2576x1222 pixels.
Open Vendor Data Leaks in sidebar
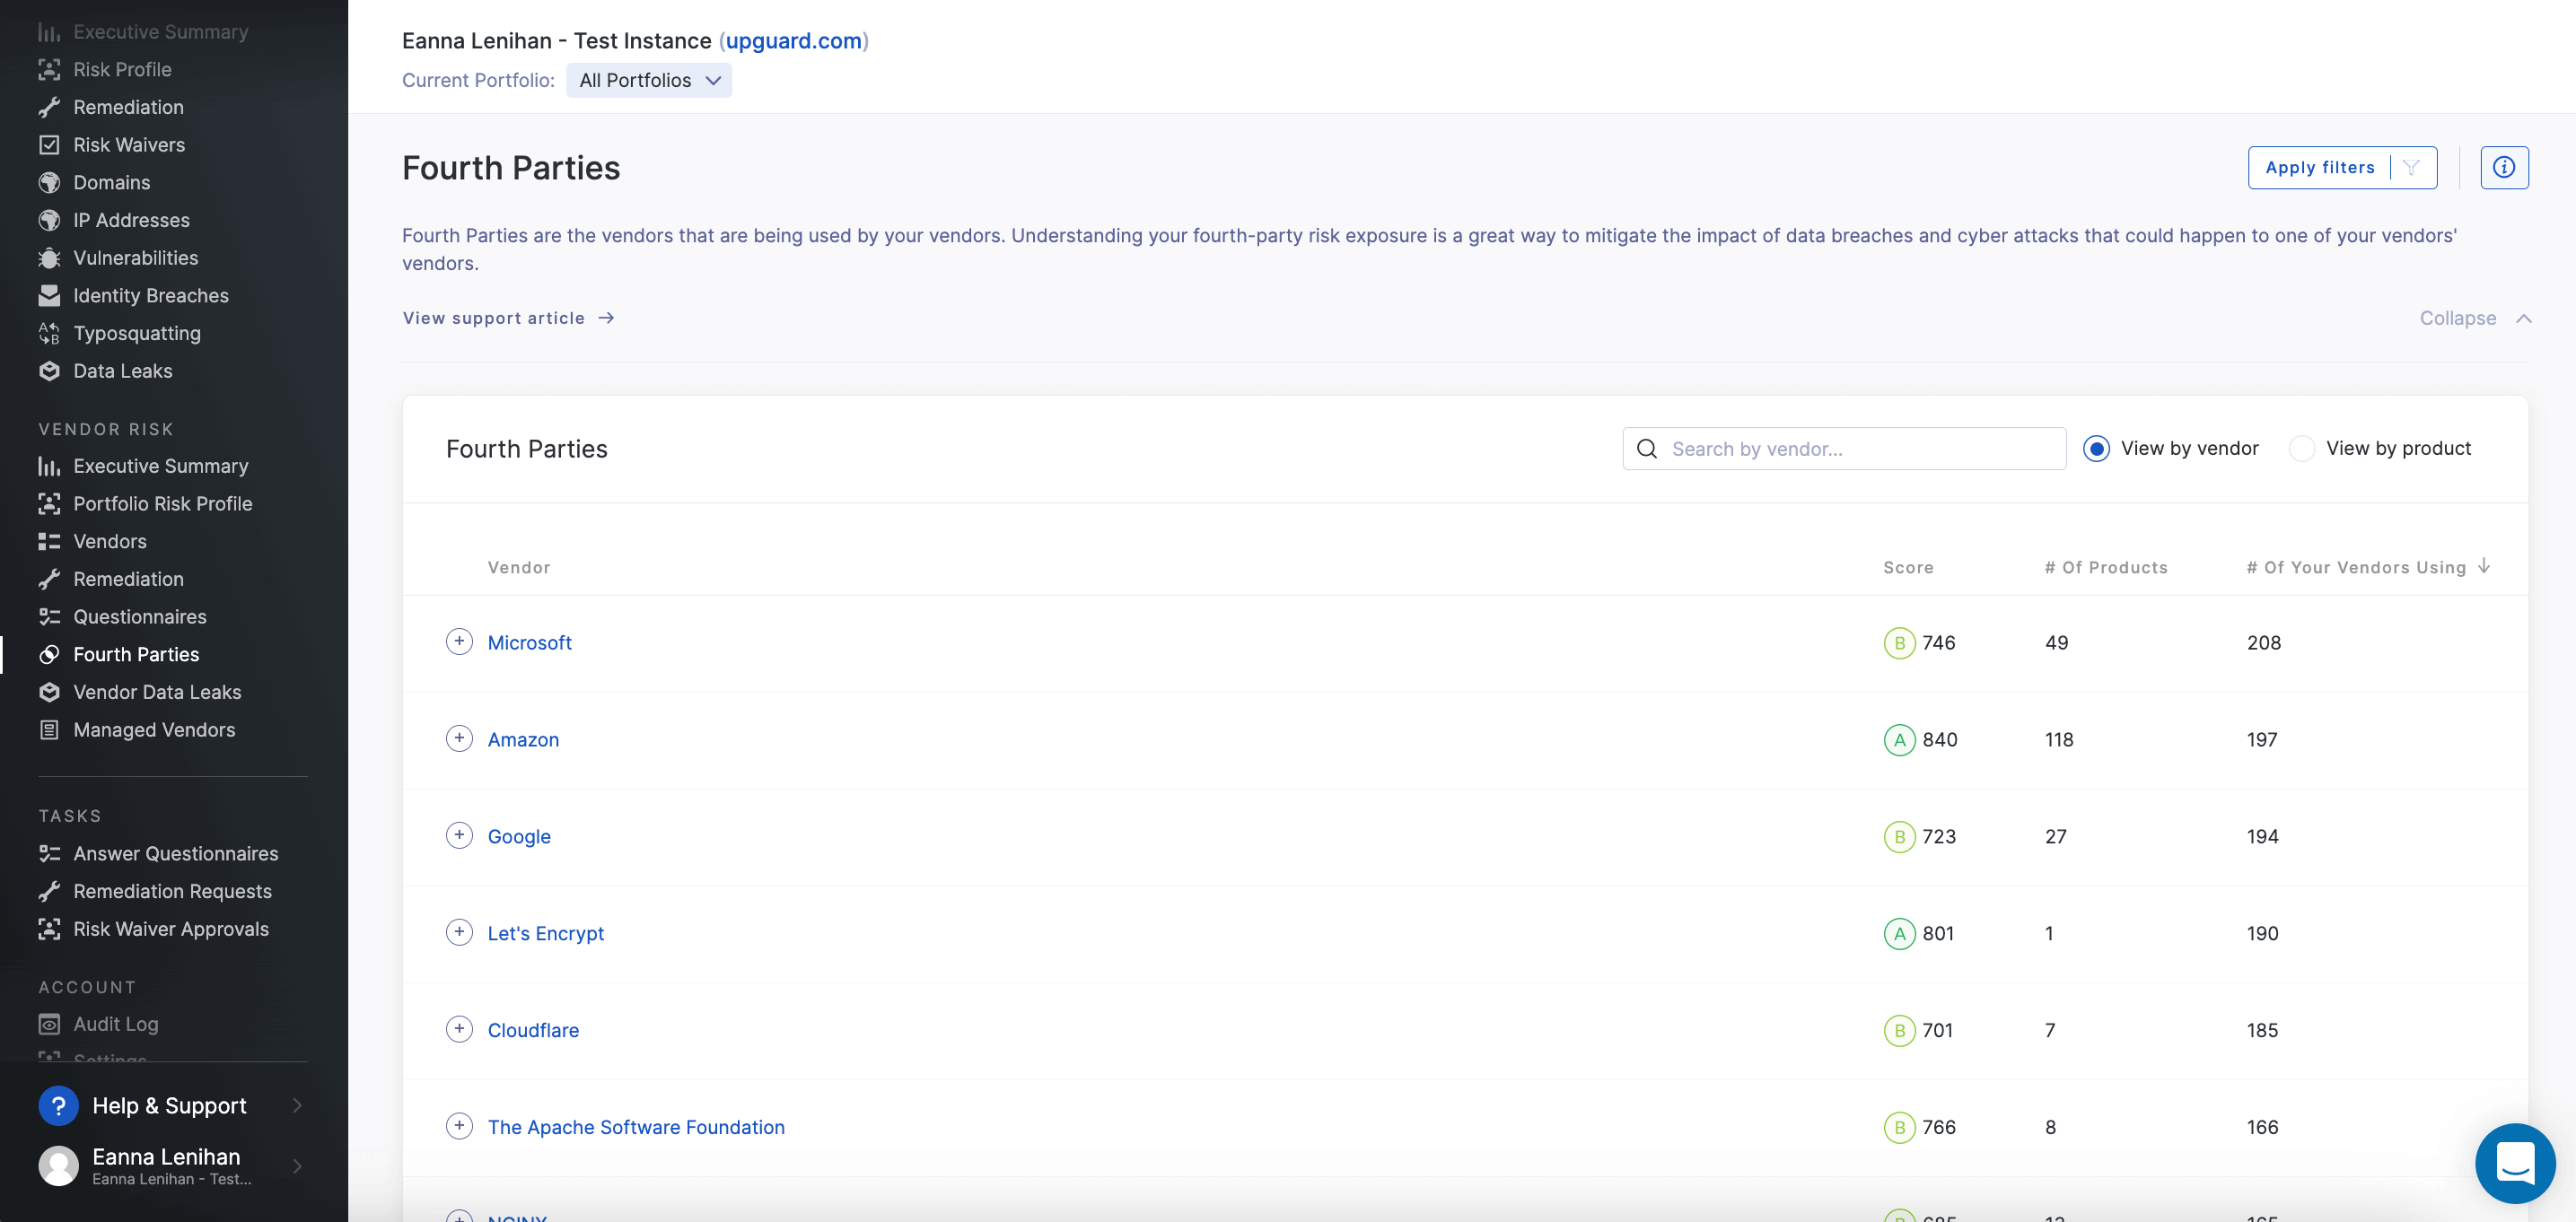157,692
